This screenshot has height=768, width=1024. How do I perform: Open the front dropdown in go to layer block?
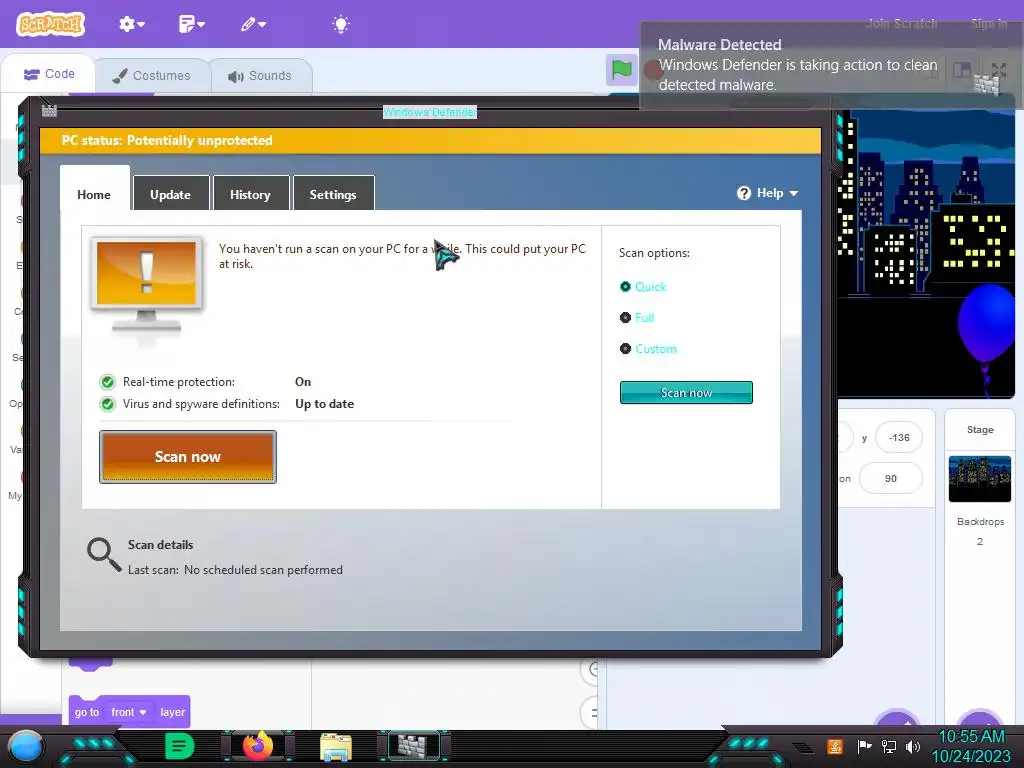tap(129, 712)
